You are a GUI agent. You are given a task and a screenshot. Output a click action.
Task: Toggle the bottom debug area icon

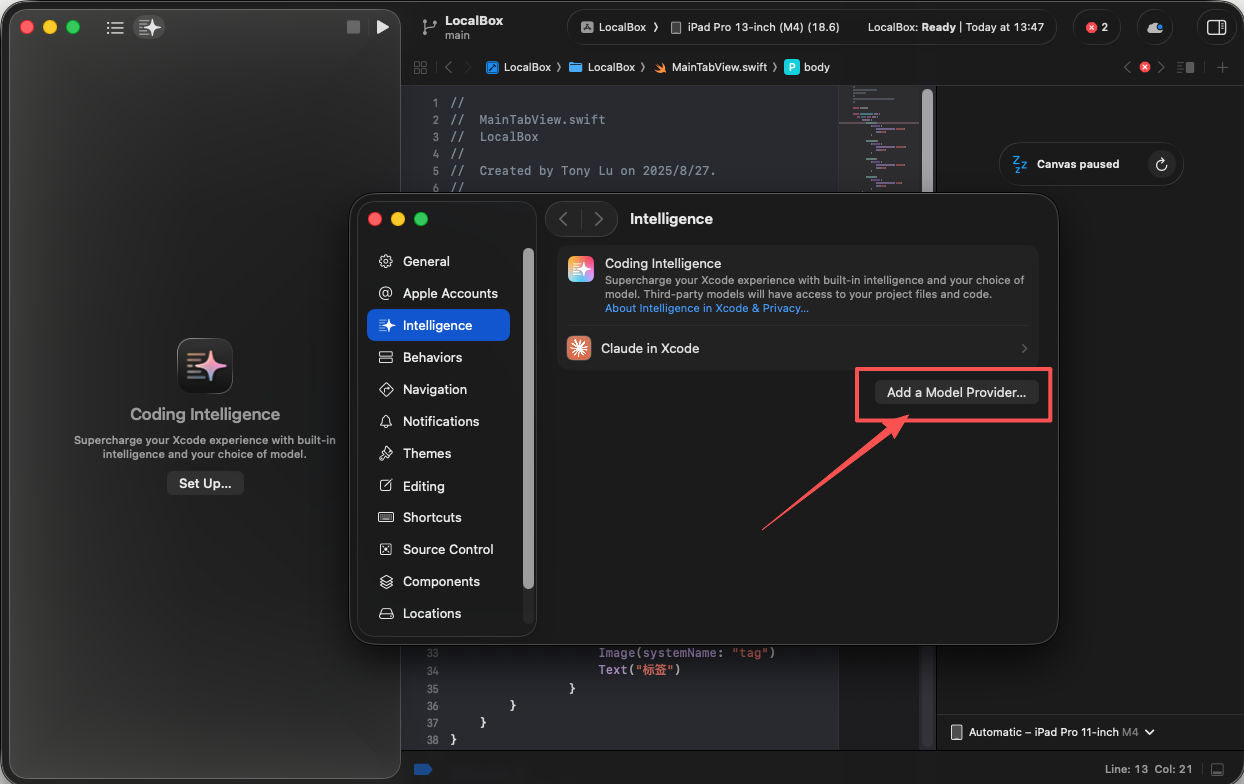click(1216, 769)
